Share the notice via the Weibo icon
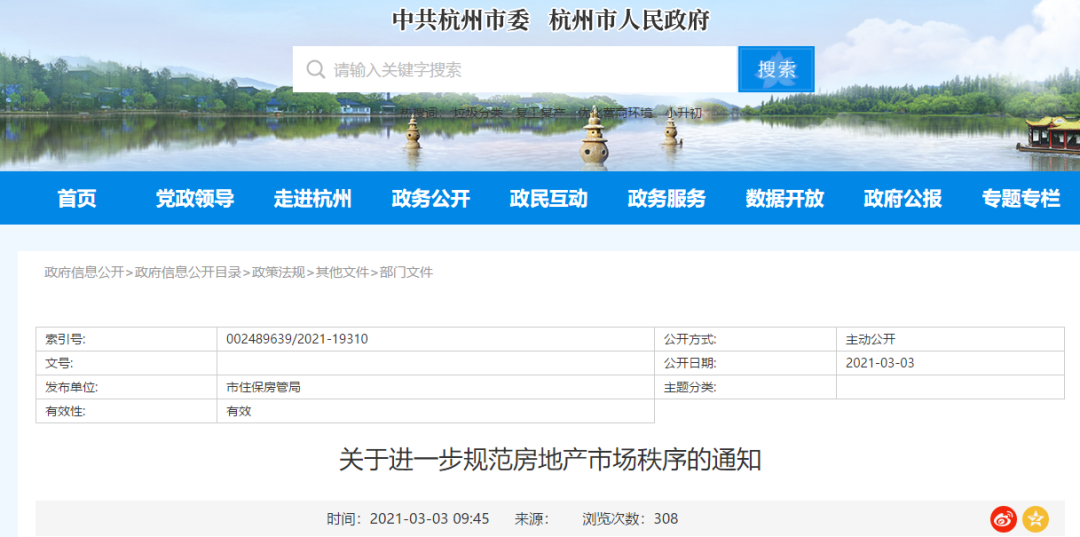 click(1004, 519)
